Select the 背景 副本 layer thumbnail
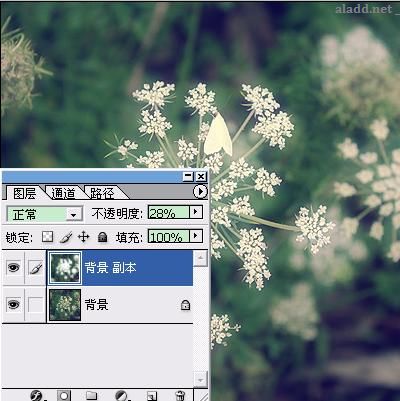Image resolution: width=400 pixels, height=401 pixels. coord(65,268)
